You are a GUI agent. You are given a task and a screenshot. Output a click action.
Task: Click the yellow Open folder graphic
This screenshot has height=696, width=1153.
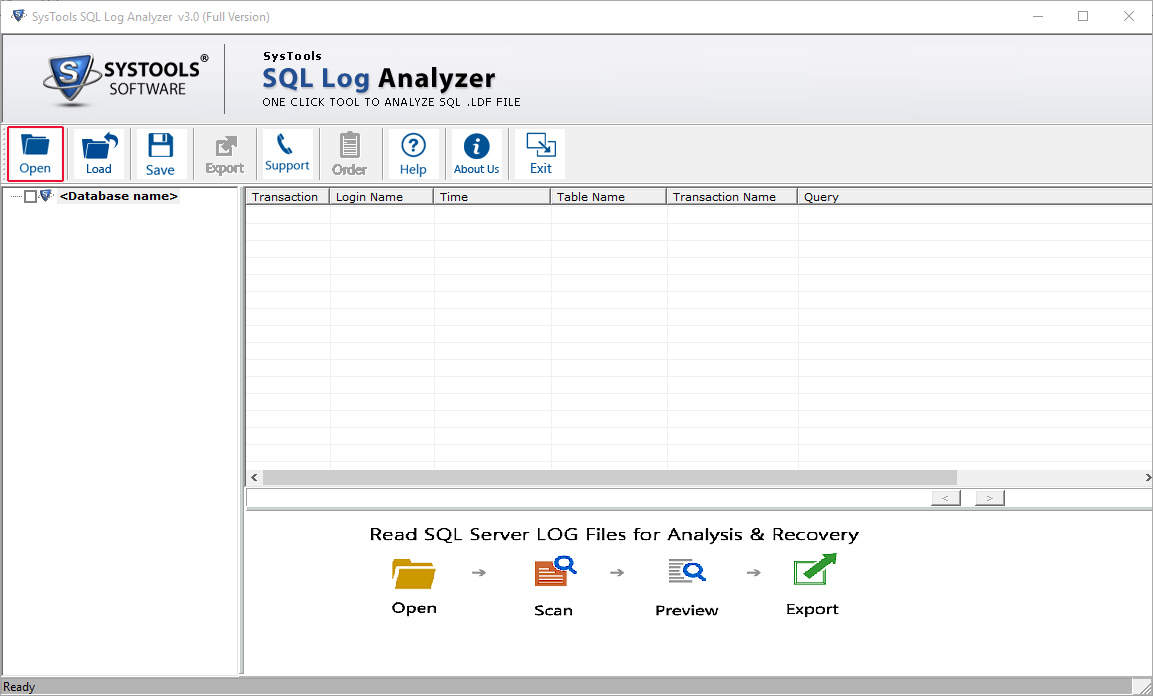coord(413,573)
